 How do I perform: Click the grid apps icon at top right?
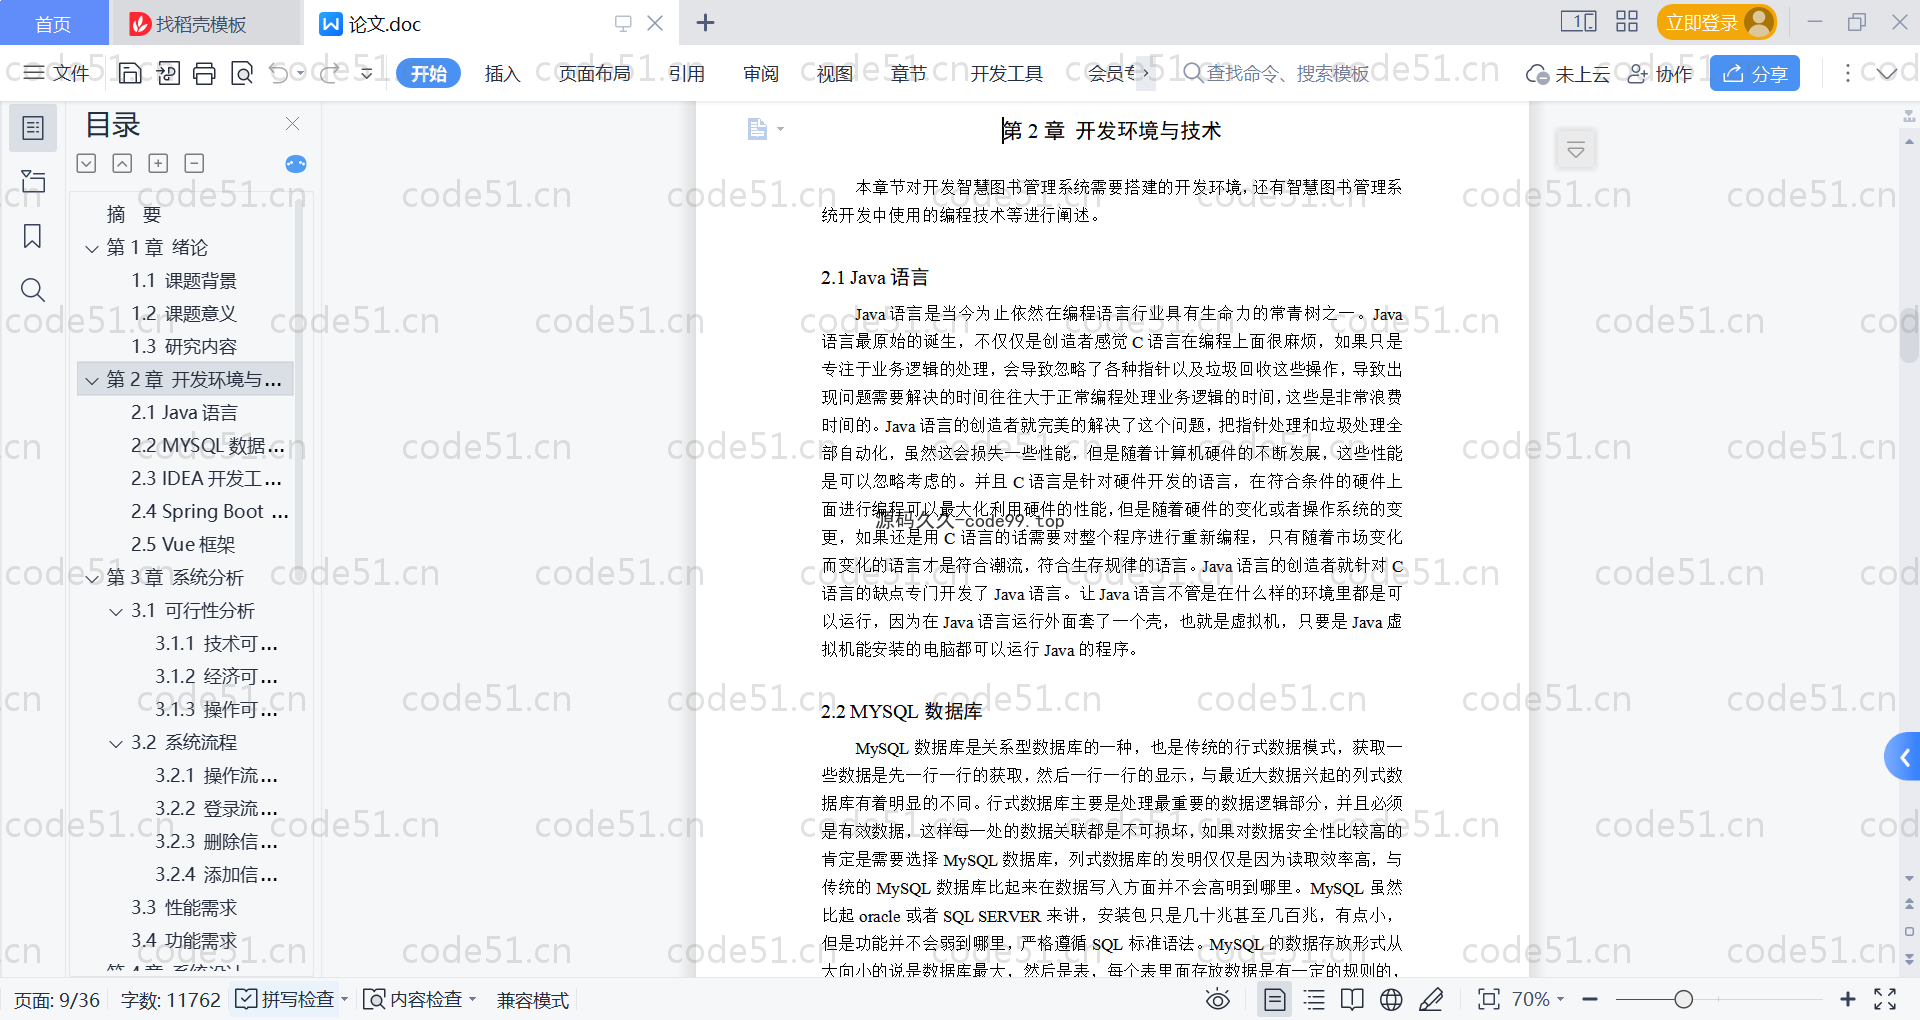1627,22
